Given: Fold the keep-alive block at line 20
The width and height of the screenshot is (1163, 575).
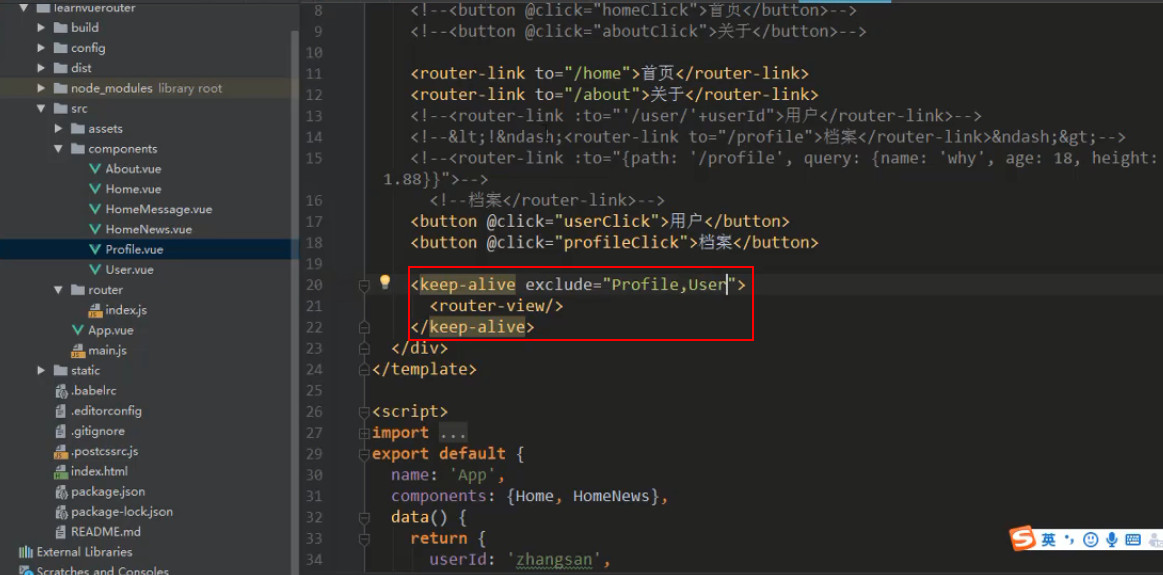Looking at the screenshot, I should coord(363,285).
